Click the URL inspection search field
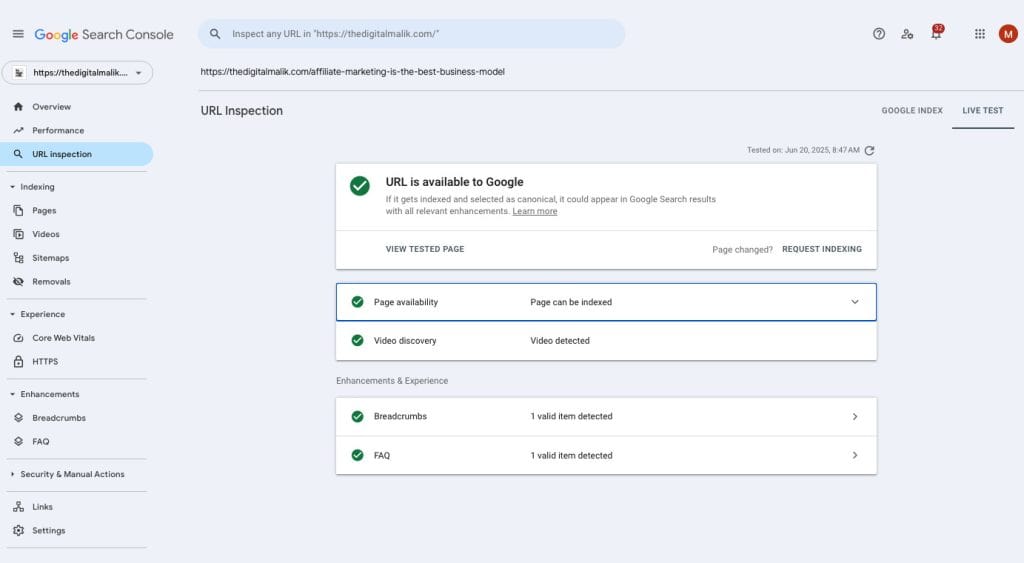This screenshot has width=1024, height=563. point(420,34)
